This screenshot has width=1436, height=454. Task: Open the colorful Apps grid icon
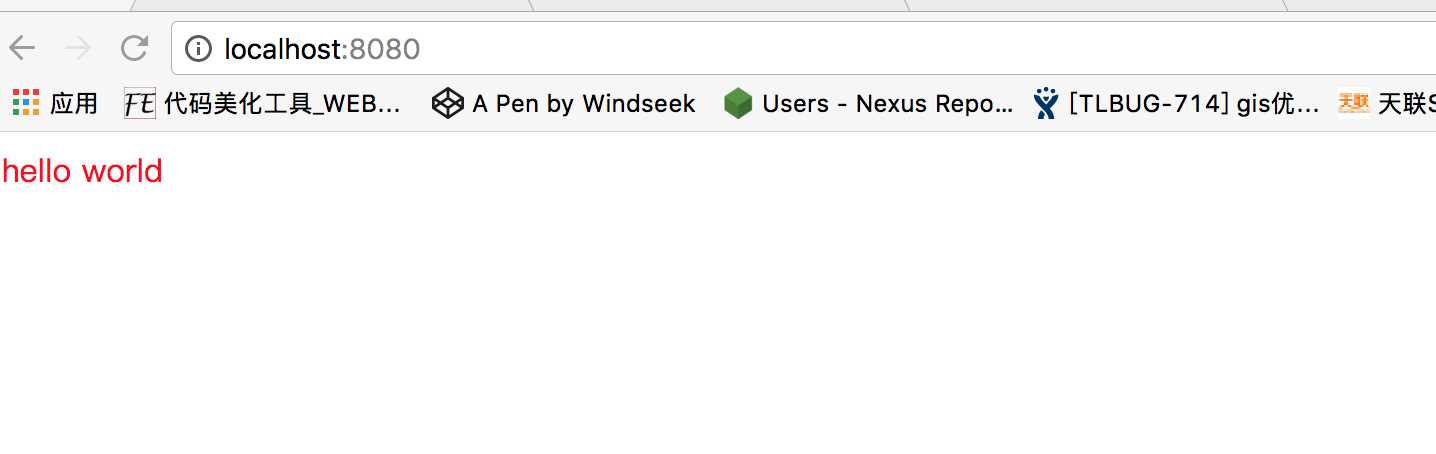click(x=26, y=102)
